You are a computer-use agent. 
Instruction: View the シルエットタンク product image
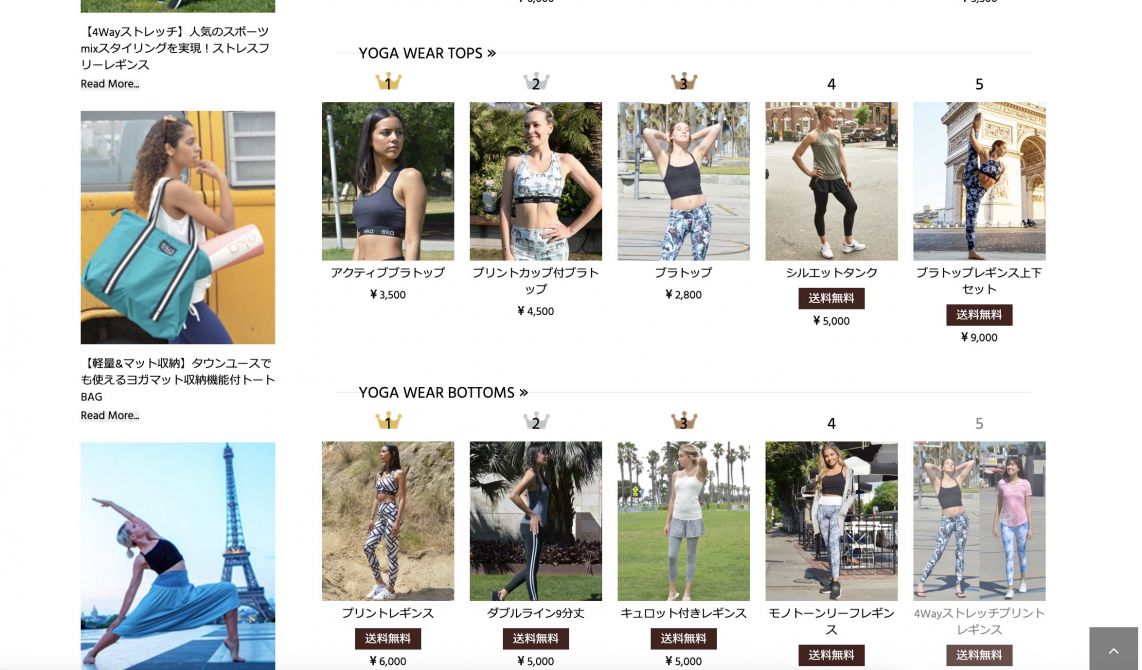click(832, 181)
